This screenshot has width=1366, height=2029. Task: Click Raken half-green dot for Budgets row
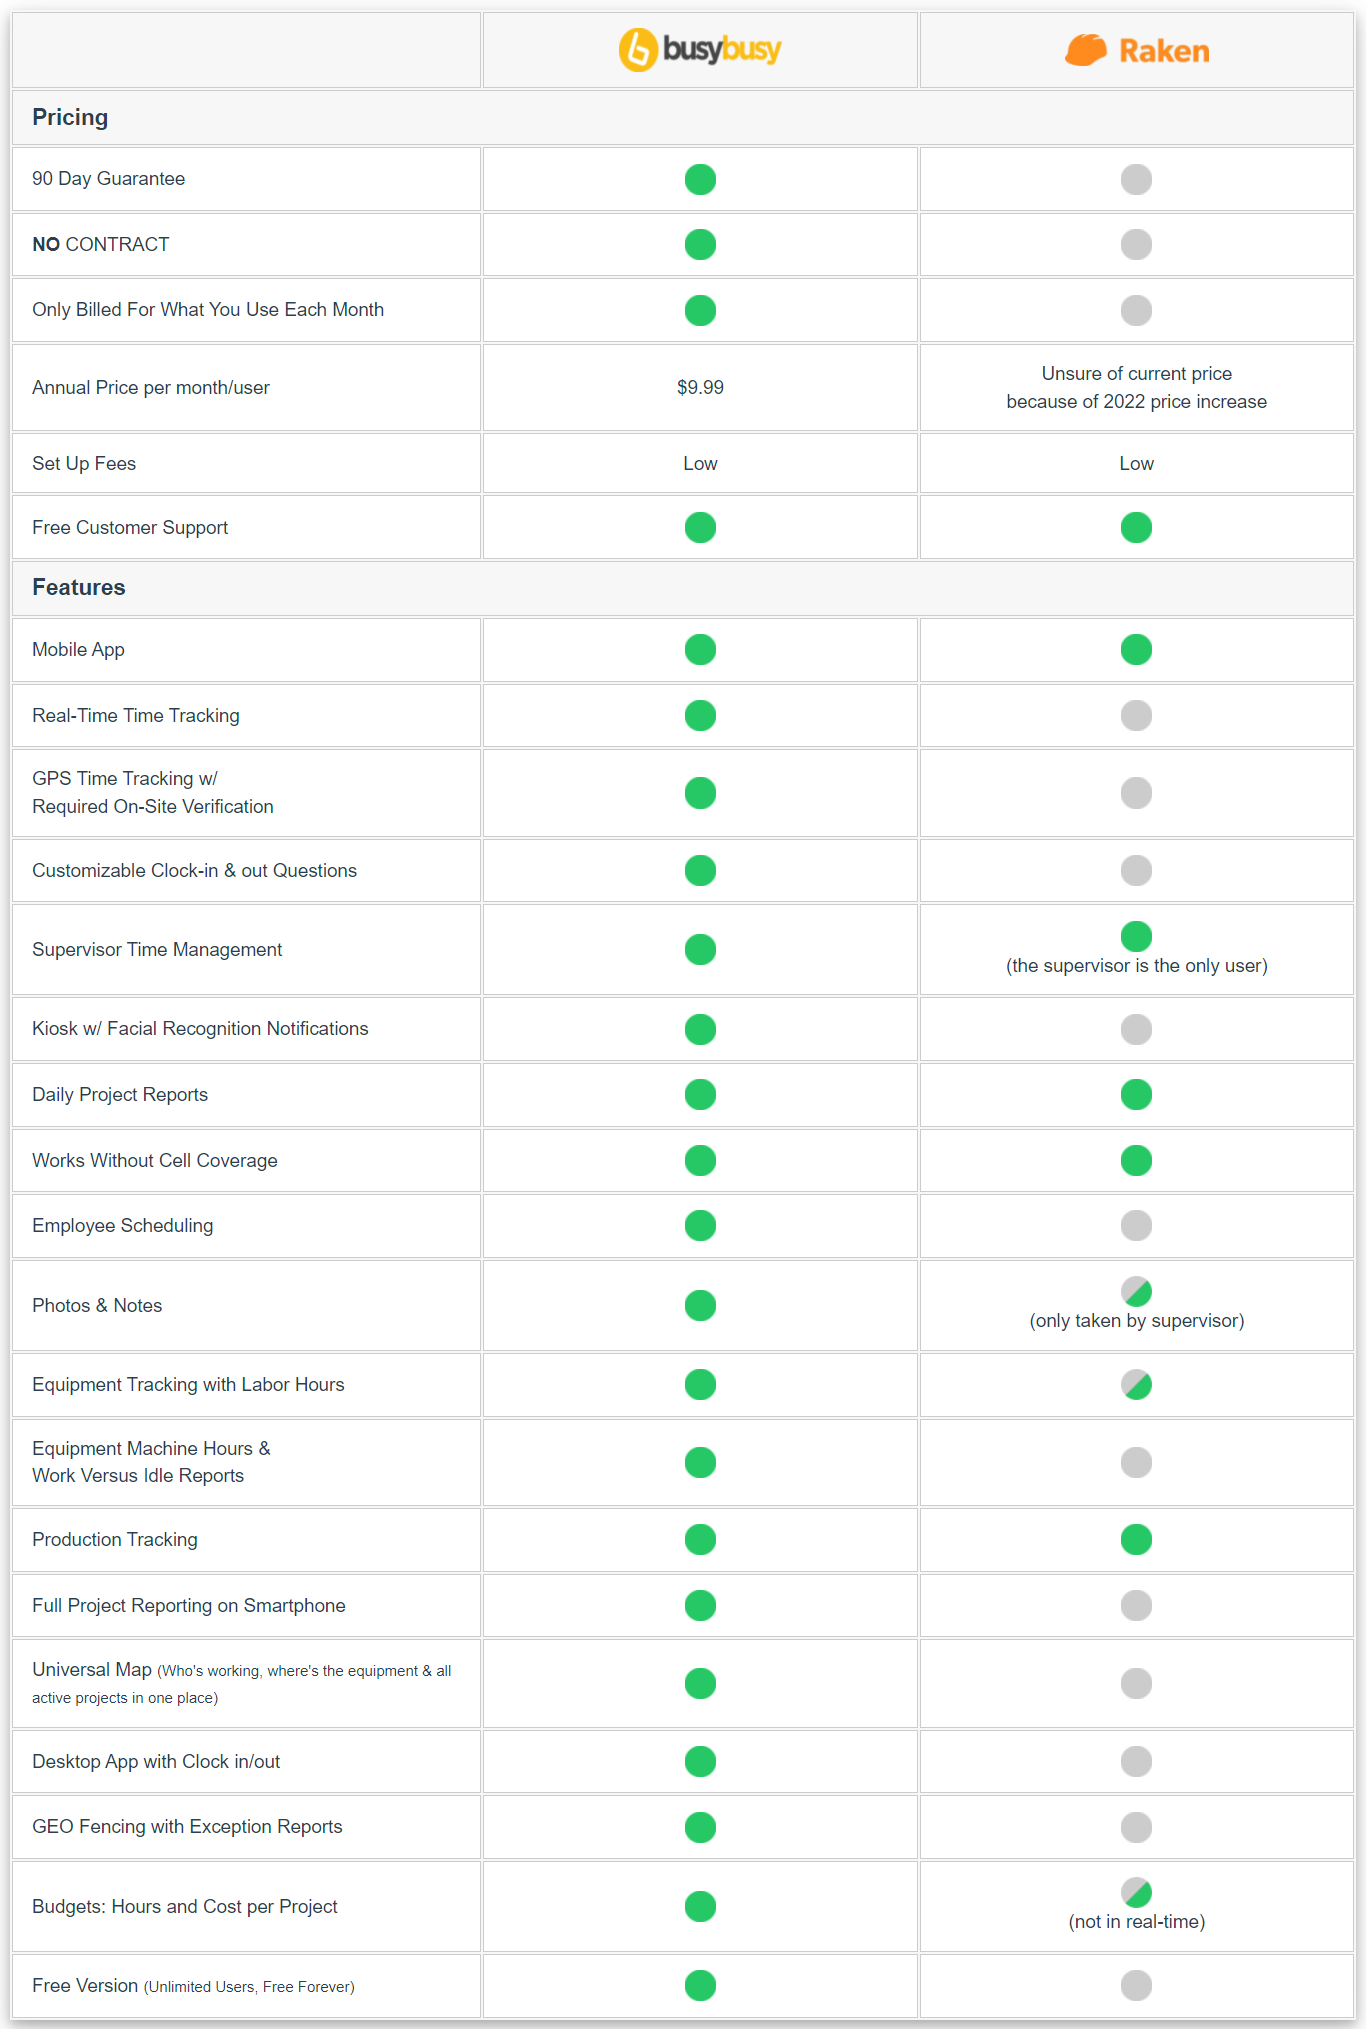[x=1136, y=1892]
